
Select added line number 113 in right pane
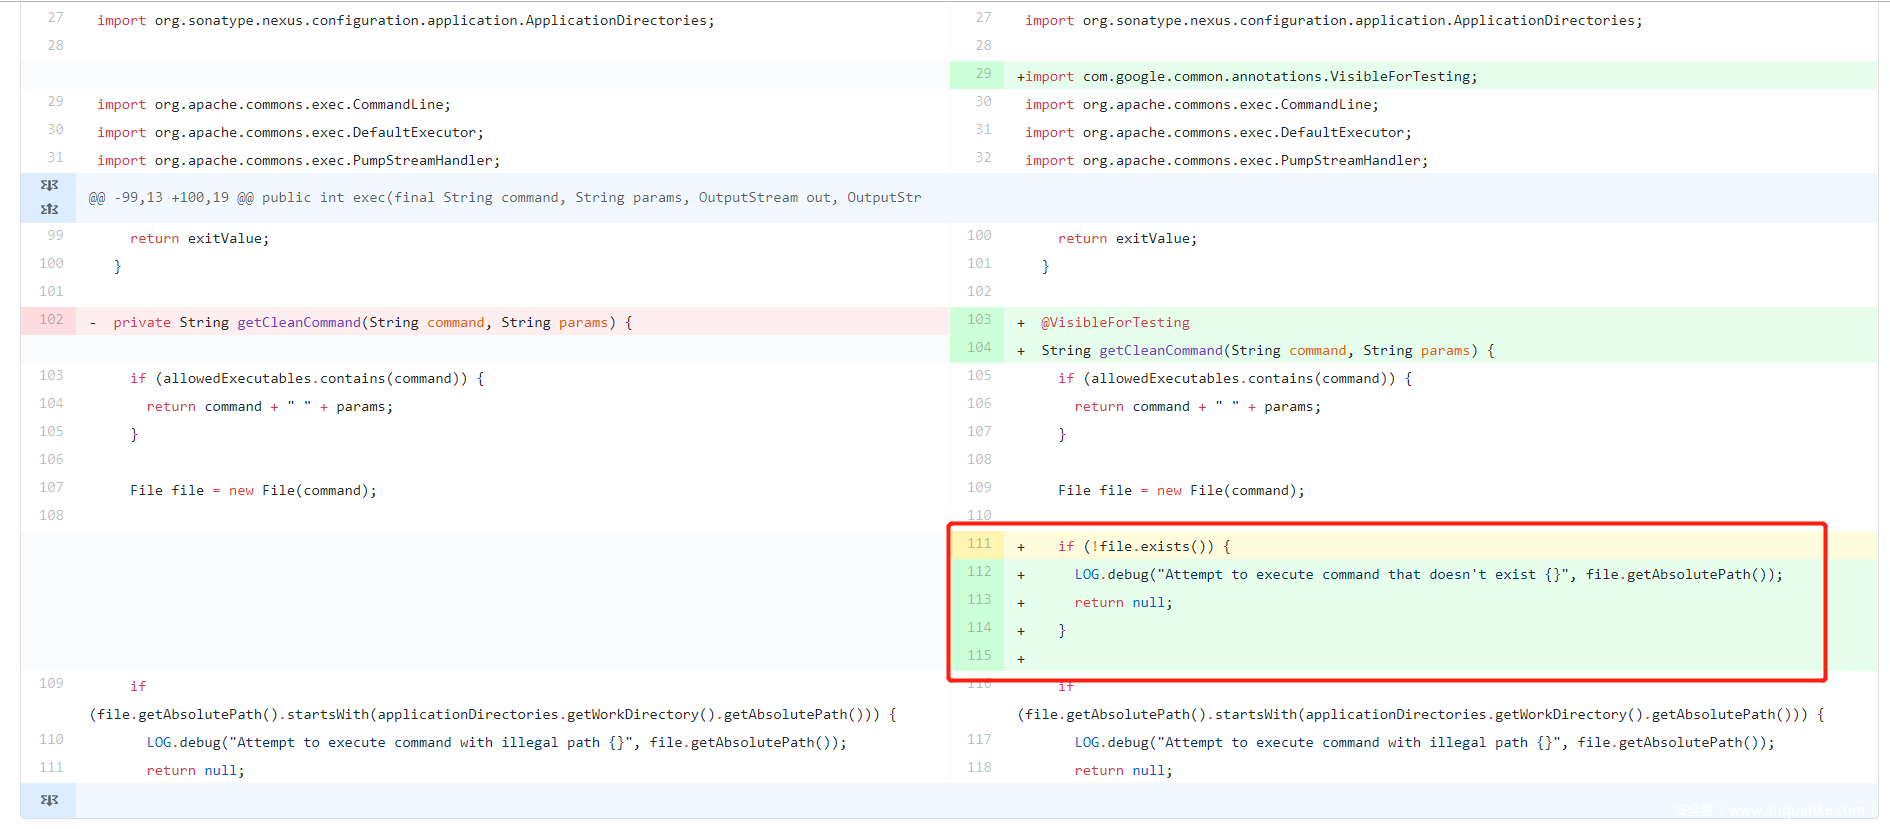pyautogui.click(x=979, y=600)
